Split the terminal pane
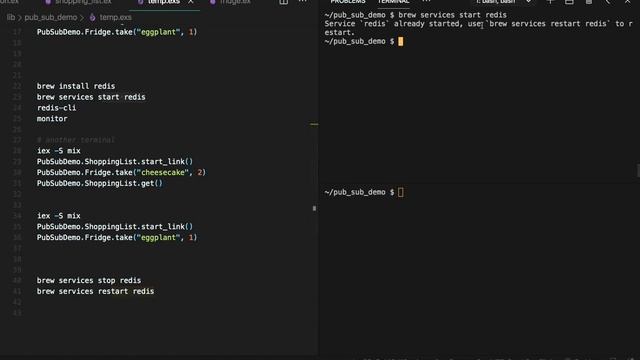The image size is (640, 360). pos(569,2)
